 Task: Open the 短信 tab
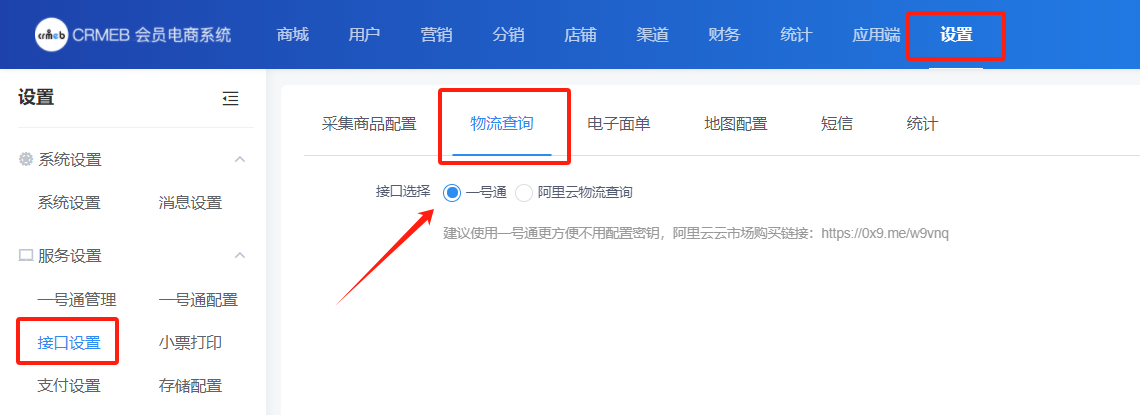[836, 125]
